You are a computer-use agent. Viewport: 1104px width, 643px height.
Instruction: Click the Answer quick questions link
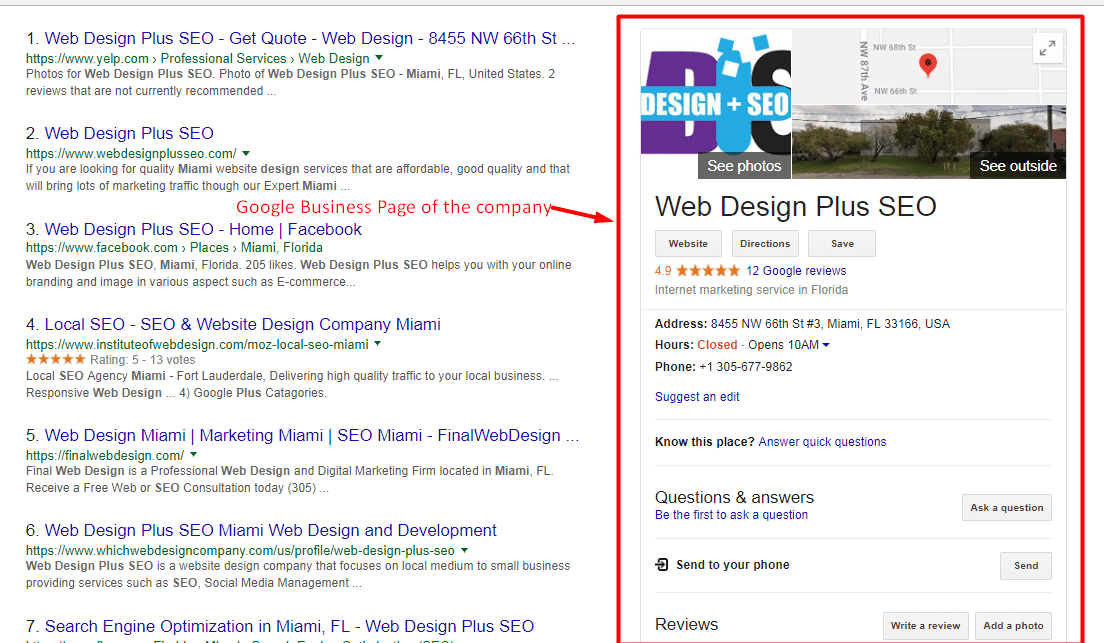(822, 442)
